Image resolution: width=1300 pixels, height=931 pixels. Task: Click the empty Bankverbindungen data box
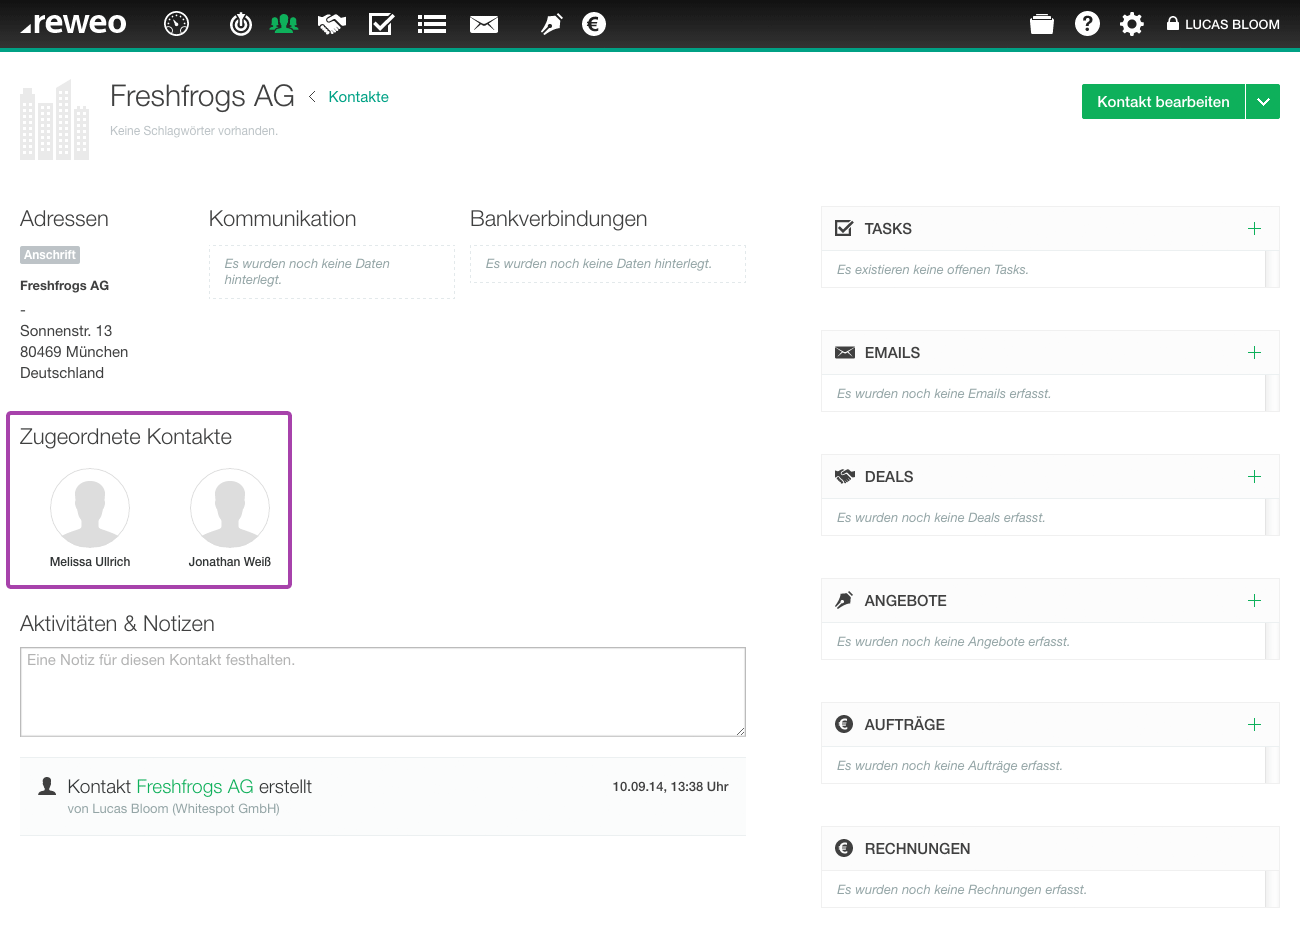(x=608, y=264)
